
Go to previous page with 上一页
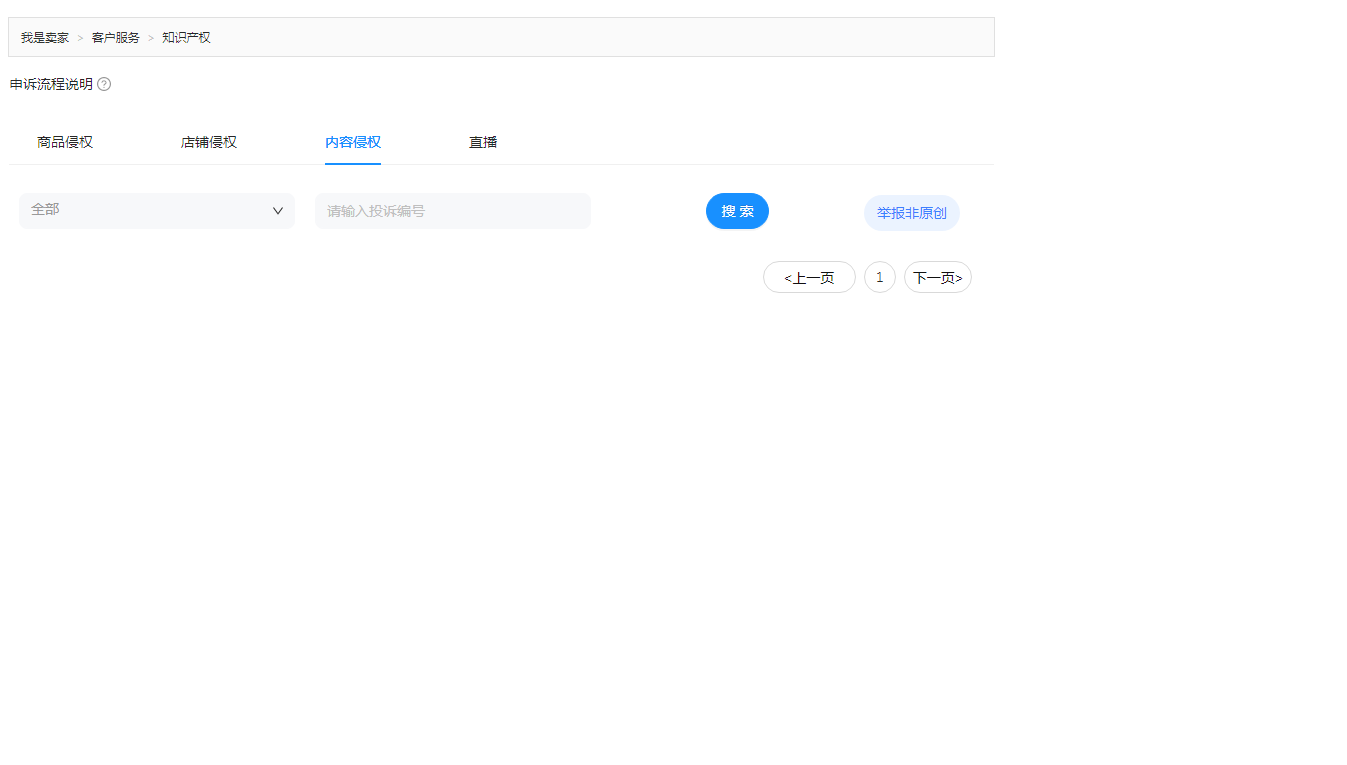[x=809, y=277]
